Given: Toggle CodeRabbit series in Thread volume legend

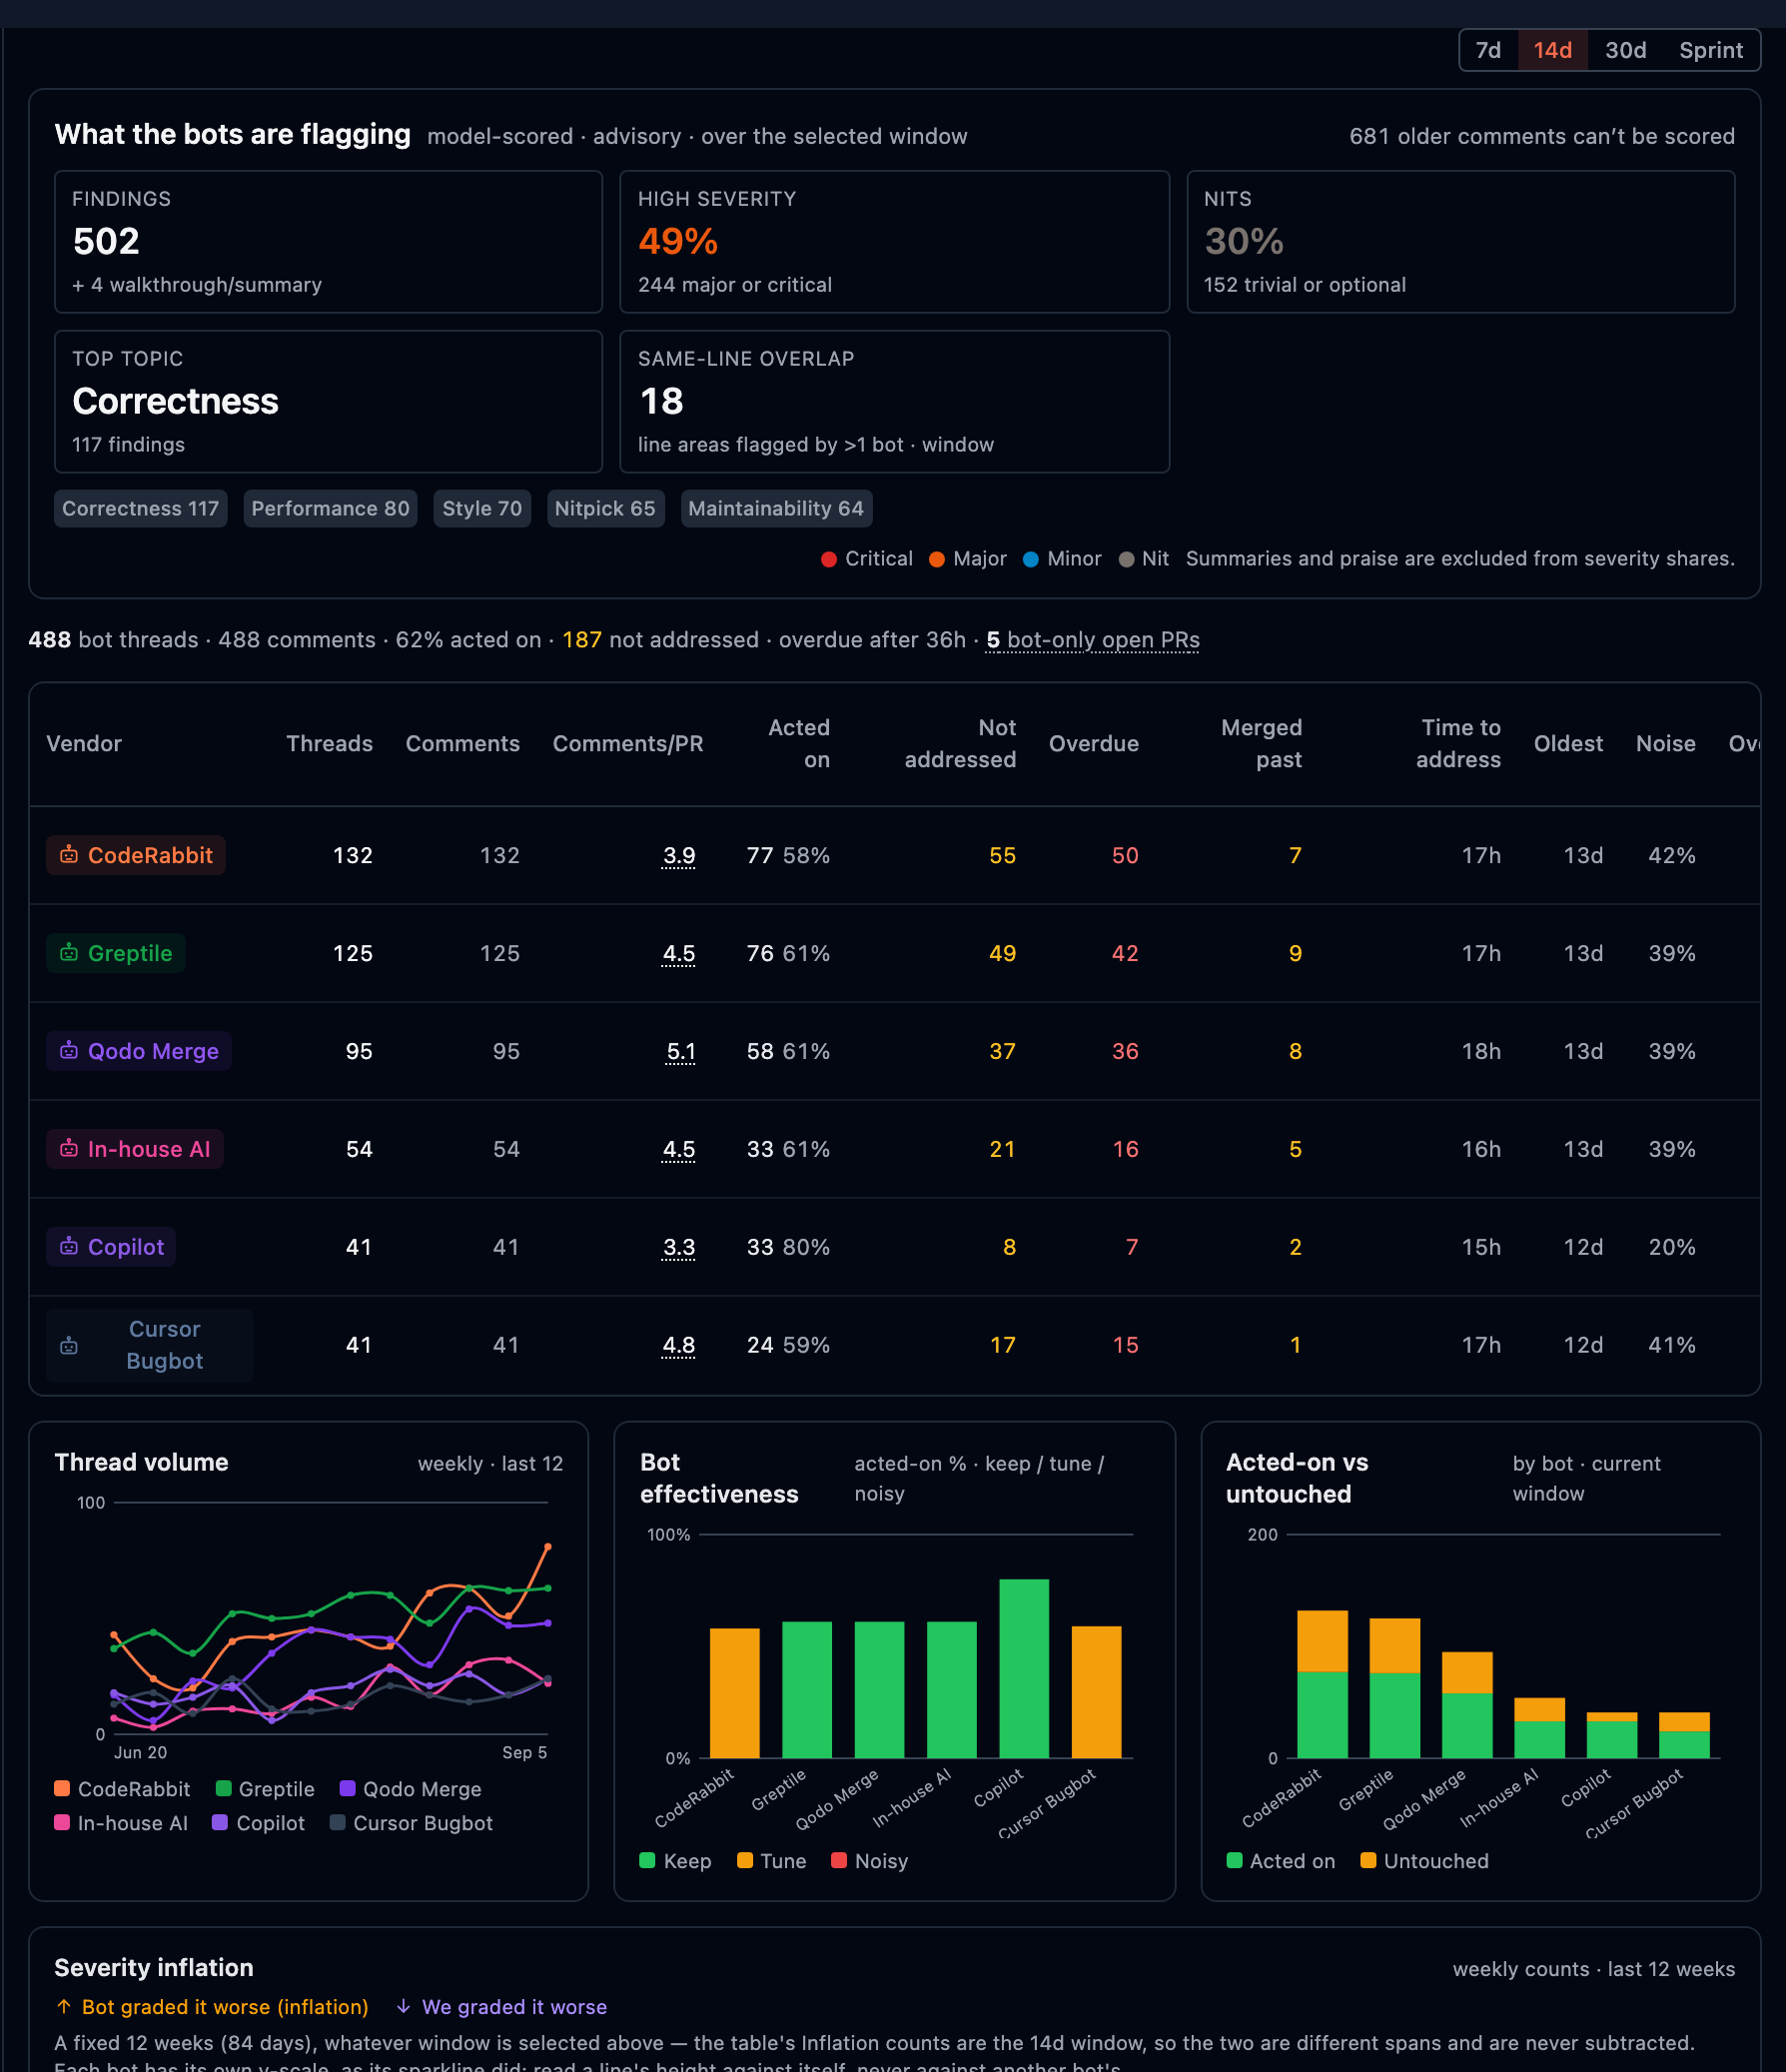Looking at the screenshot, I should coord(122,1789).
